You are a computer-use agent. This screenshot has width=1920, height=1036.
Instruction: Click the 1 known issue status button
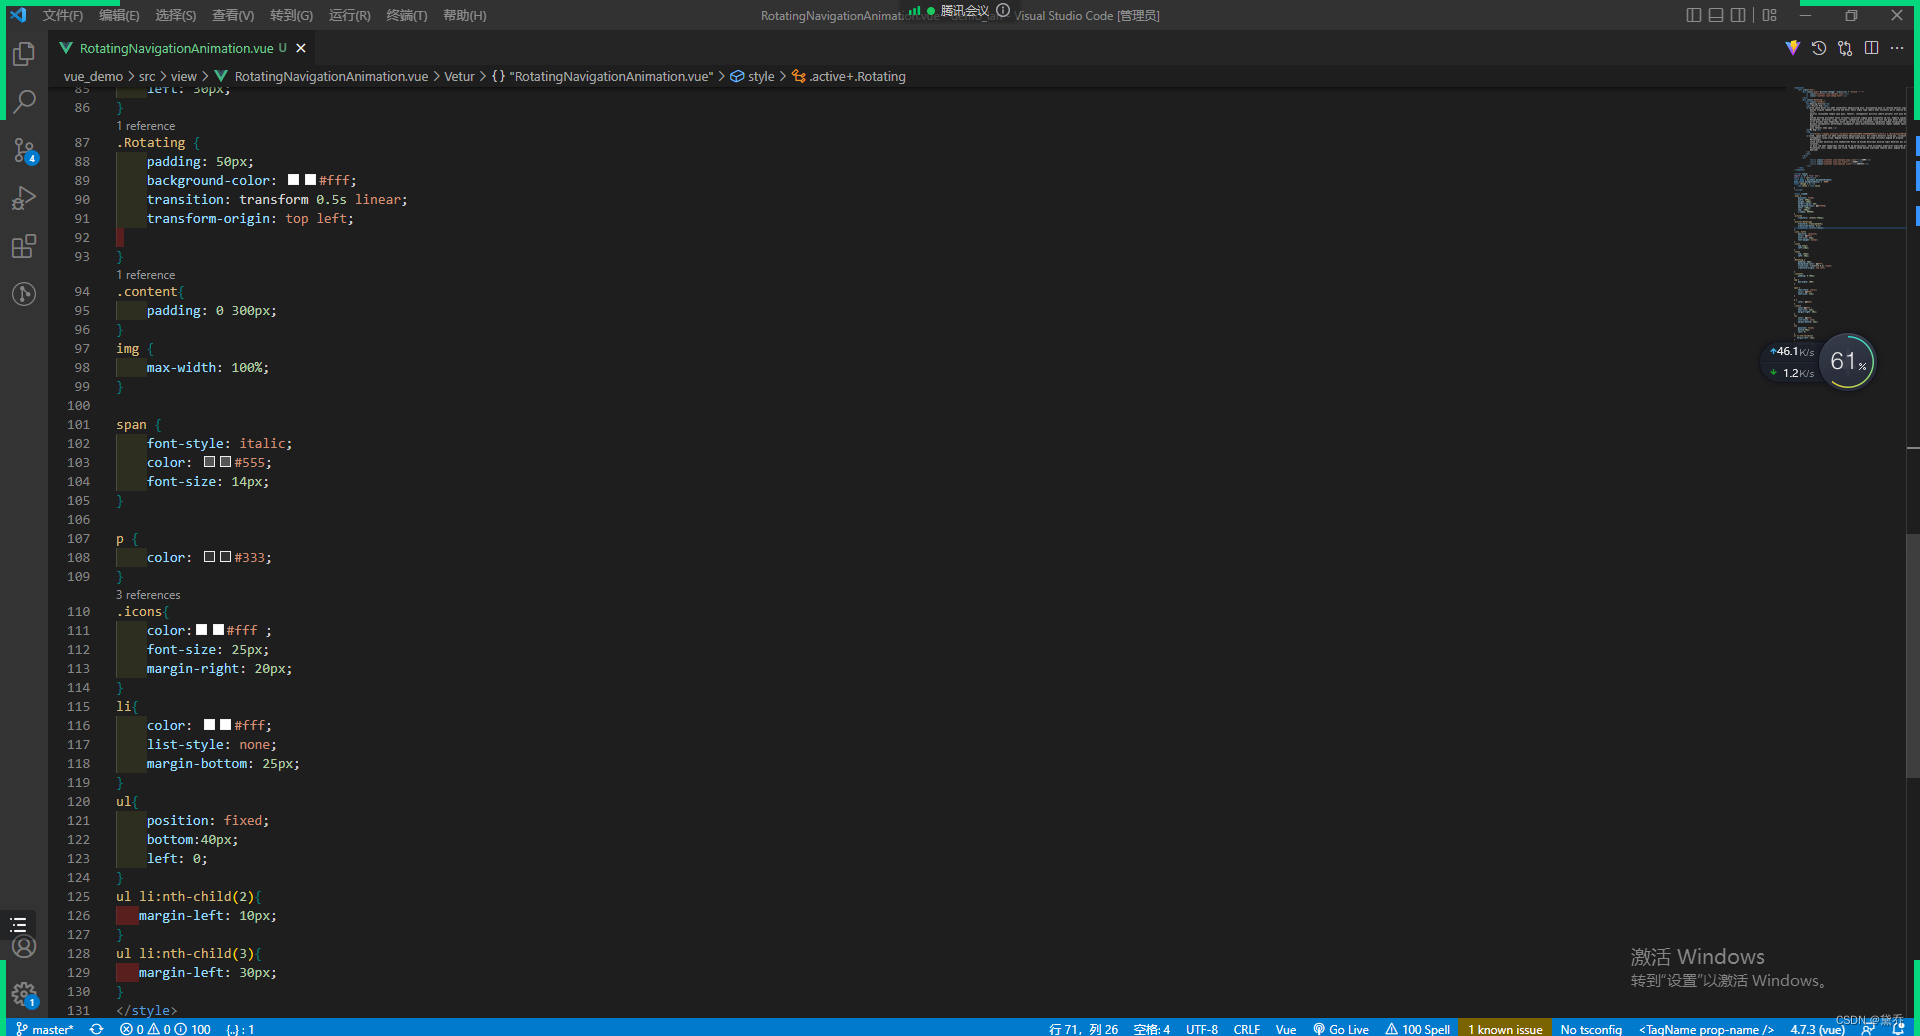(x=1503, y=1028)
